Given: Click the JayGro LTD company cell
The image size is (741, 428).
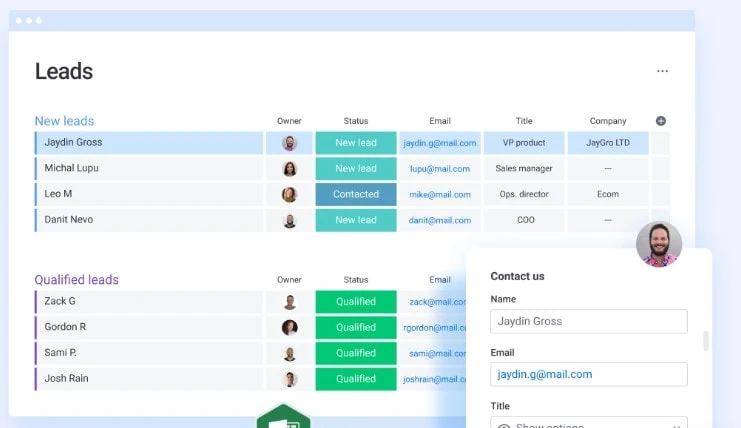Looking at the screenshot, I should pyautogui.click(x=608, y=143).
